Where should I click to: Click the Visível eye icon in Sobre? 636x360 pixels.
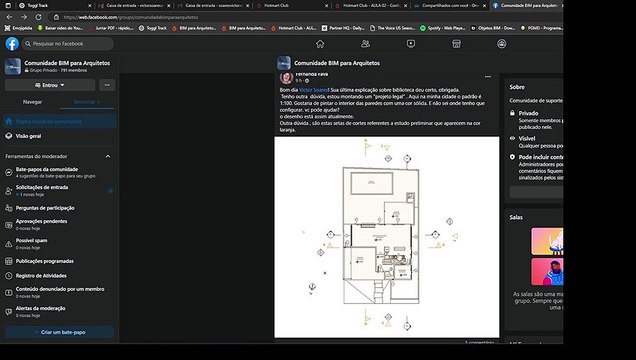pyautogui.click(x=512, y=138)
